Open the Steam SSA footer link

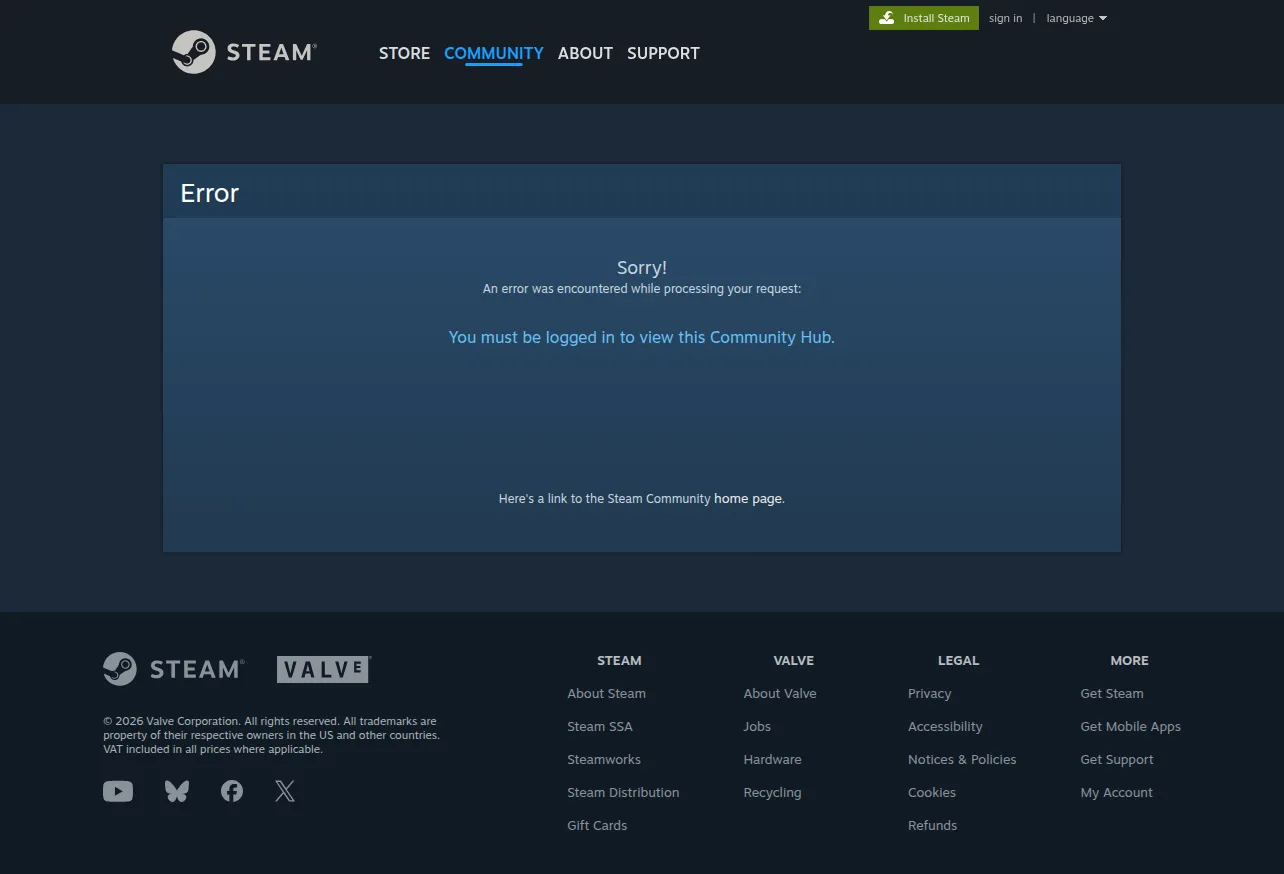coord(600,726)
